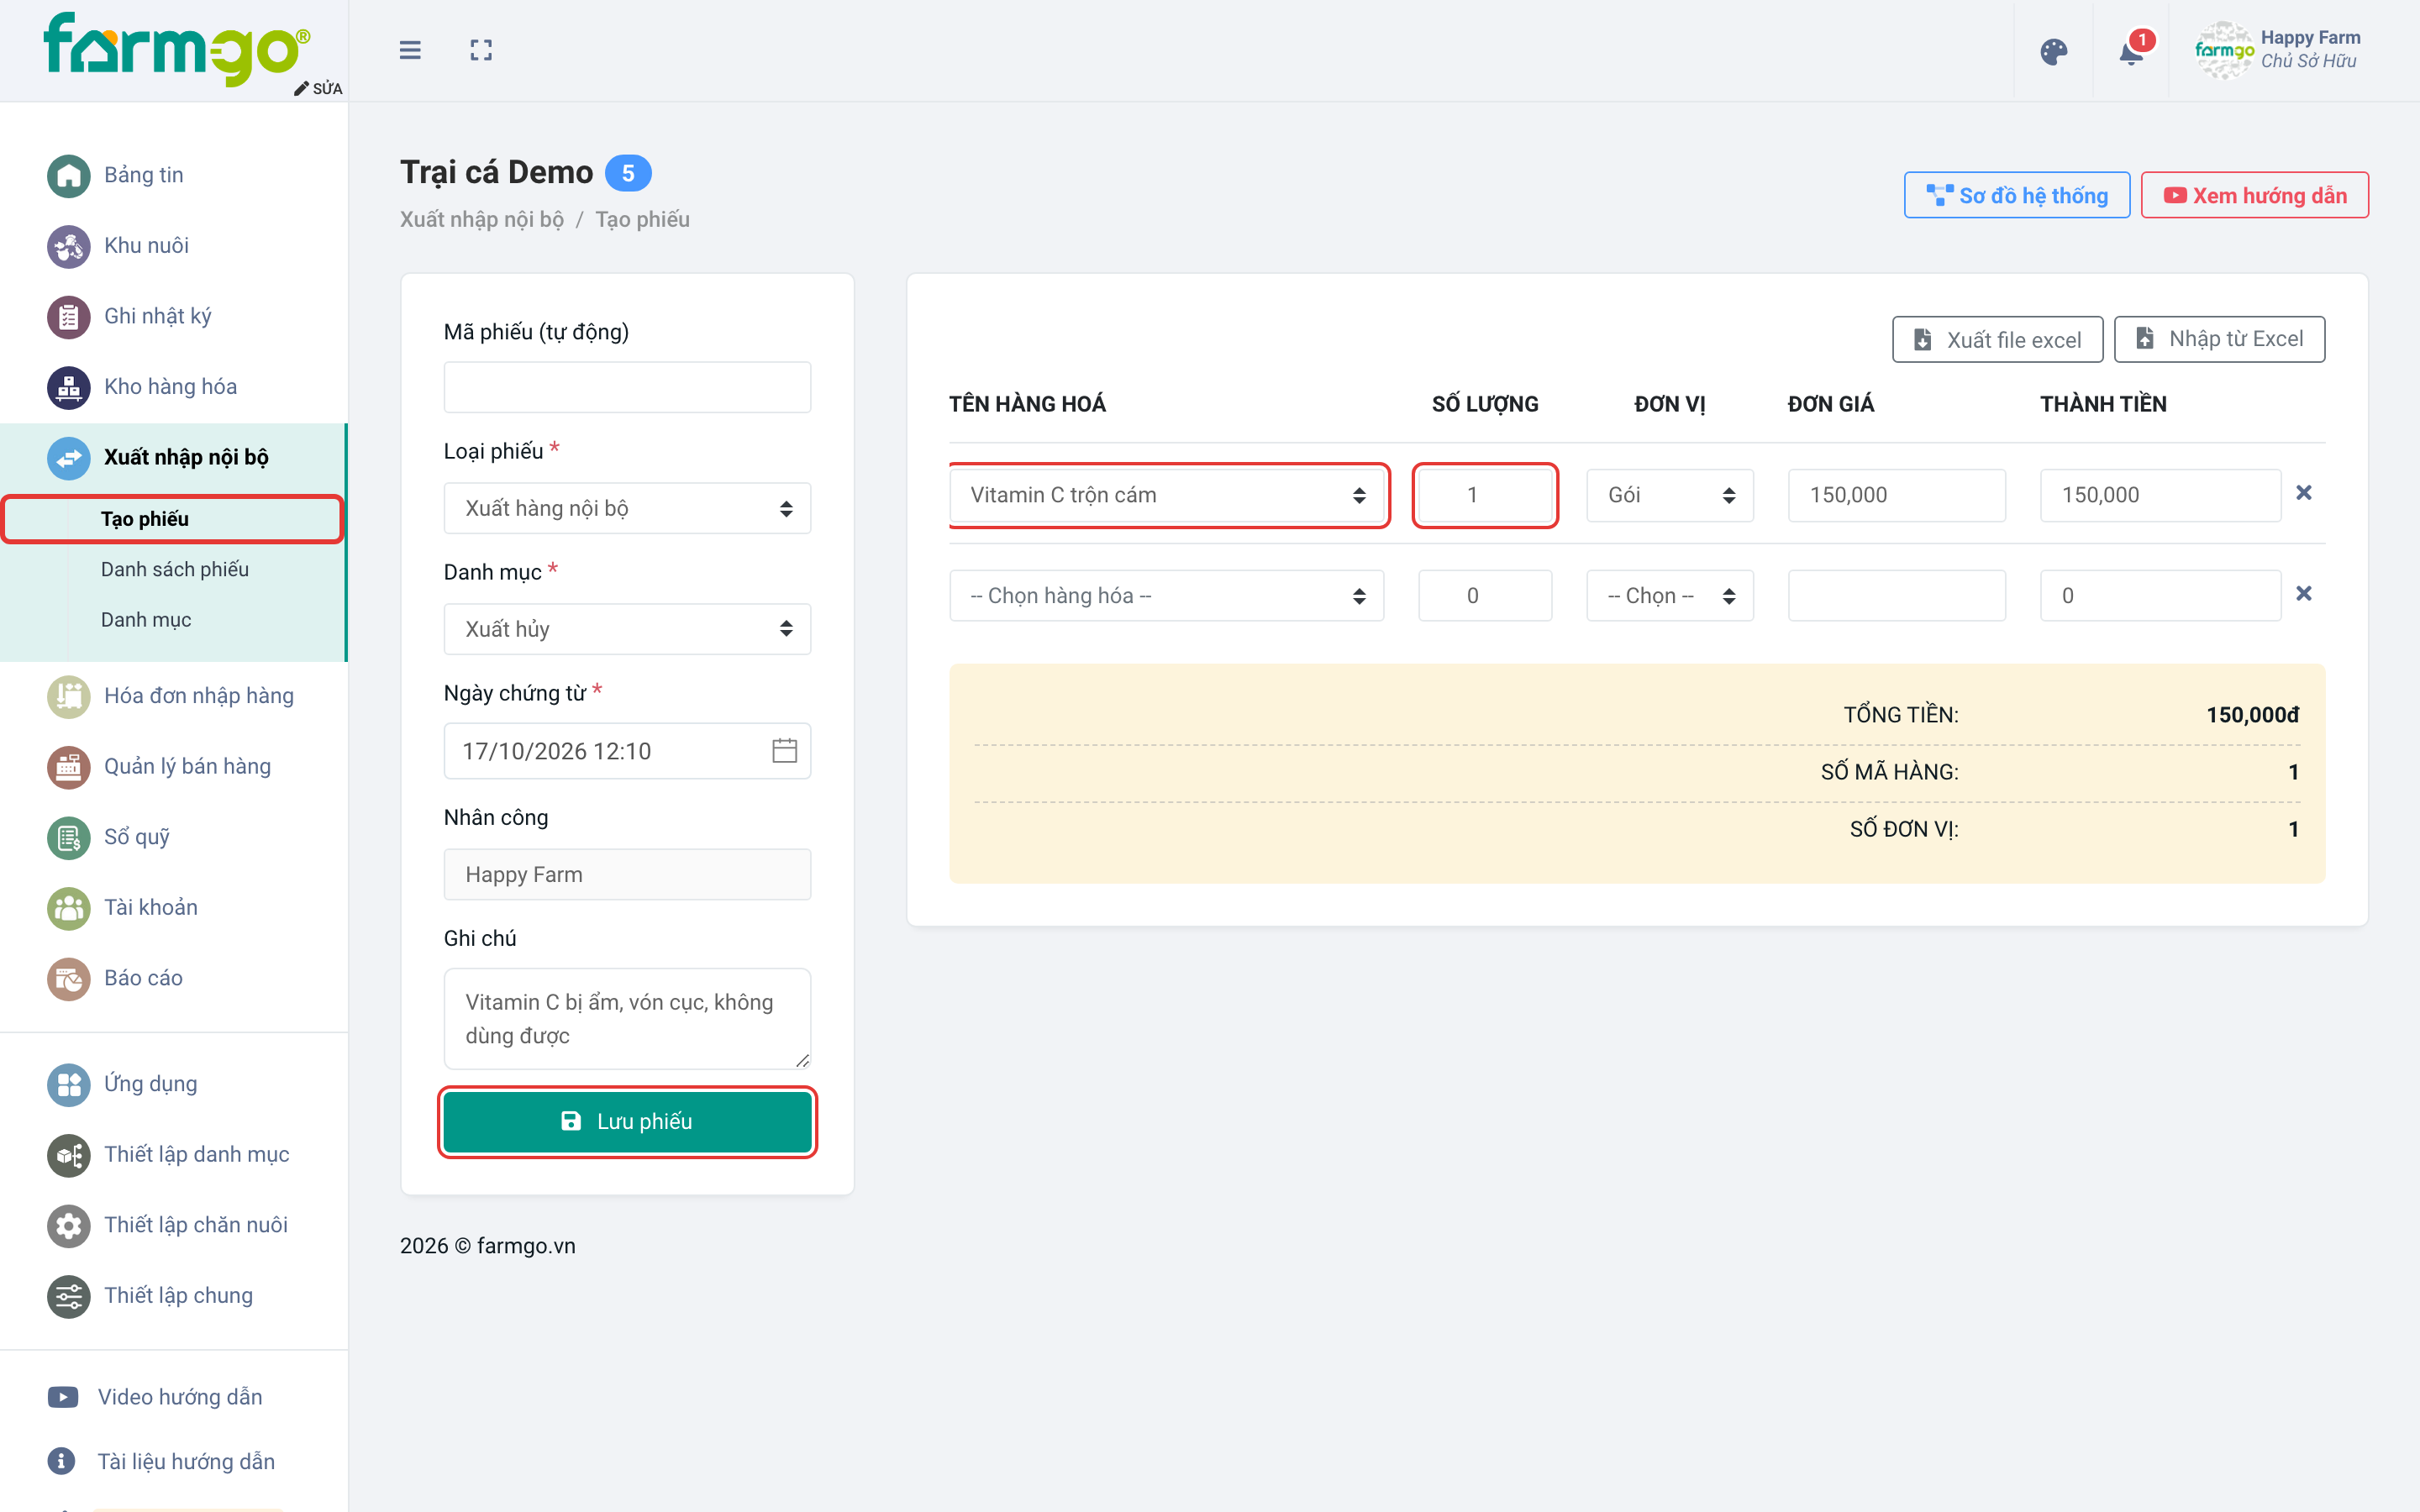Viewport: 2420px width, 1512px height.
Task: Click the fullscreen expand icon
Action: point(481,50)
